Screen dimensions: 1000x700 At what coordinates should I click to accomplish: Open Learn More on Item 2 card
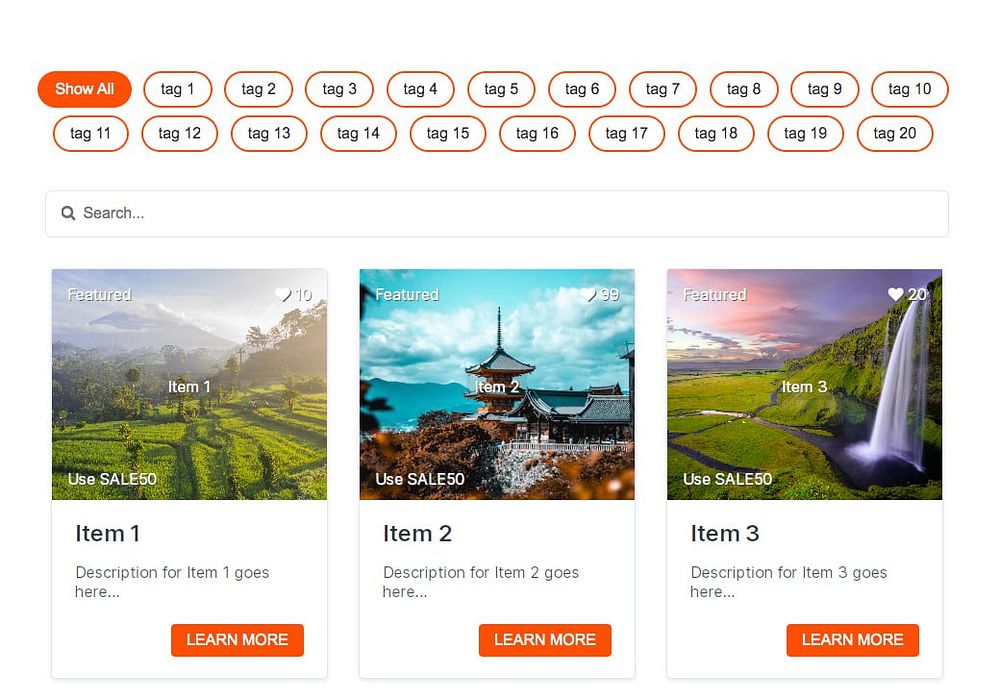point(545,640)
